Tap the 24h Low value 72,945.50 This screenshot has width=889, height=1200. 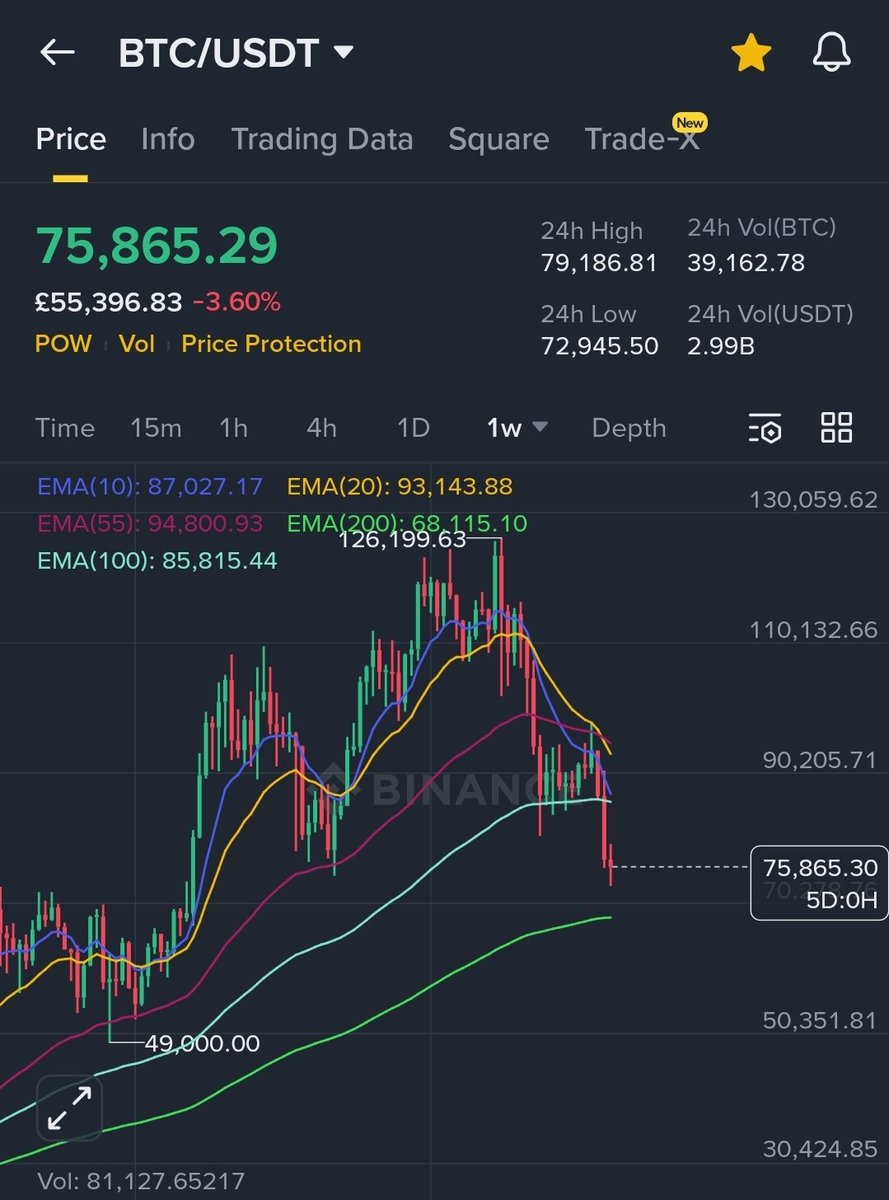tap(599, 347)
